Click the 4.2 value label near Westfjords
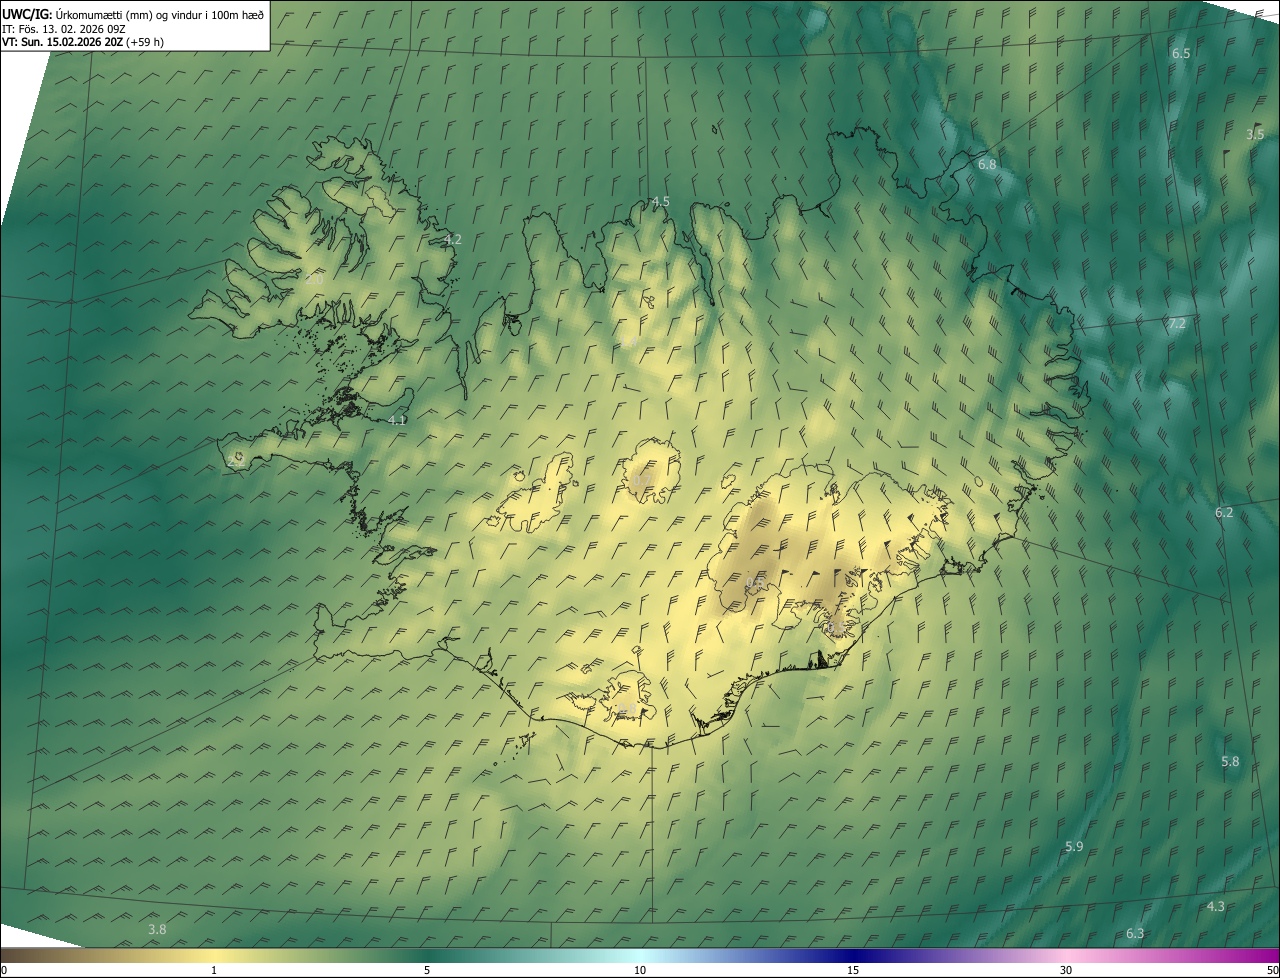Viewport: 1280px width, 978px height. [x=453, y=240]
